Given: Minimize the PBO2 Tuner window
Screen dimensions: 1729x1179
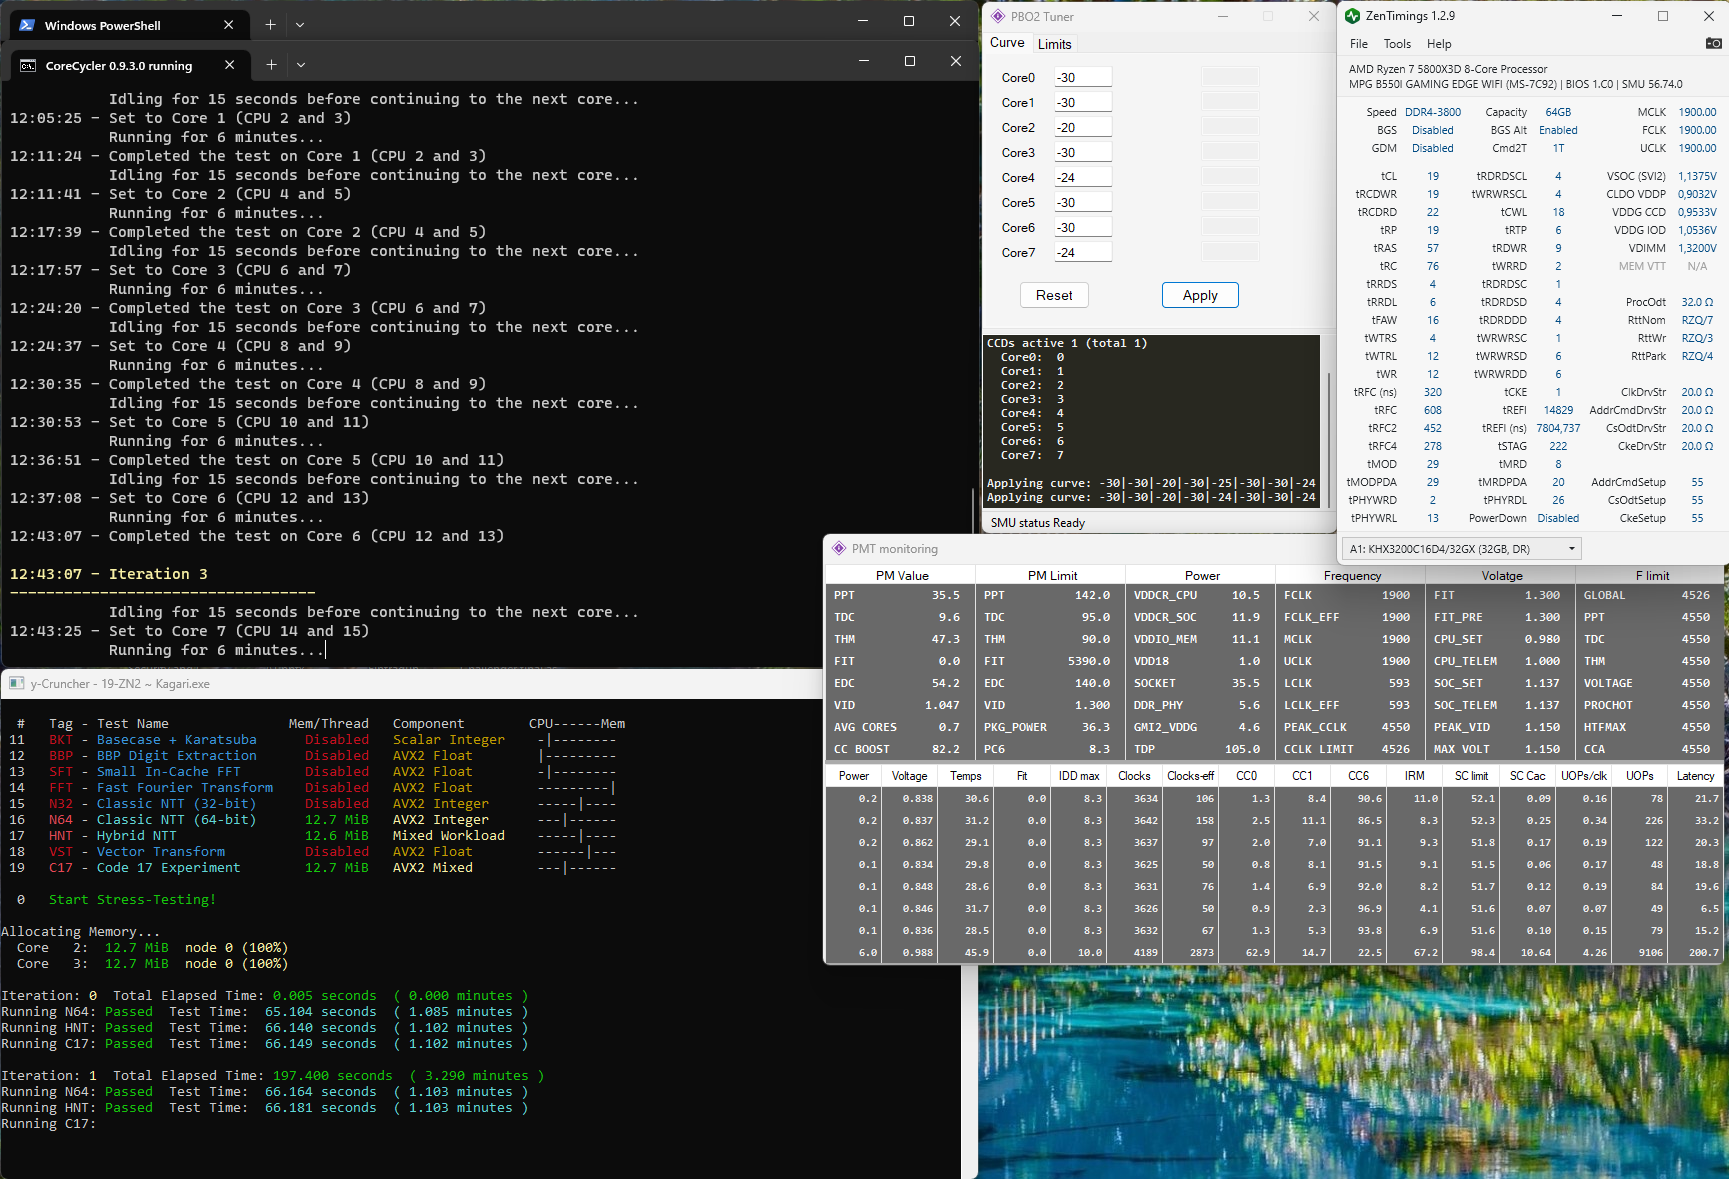Looking at the screenshot, I should (1223, 16).
